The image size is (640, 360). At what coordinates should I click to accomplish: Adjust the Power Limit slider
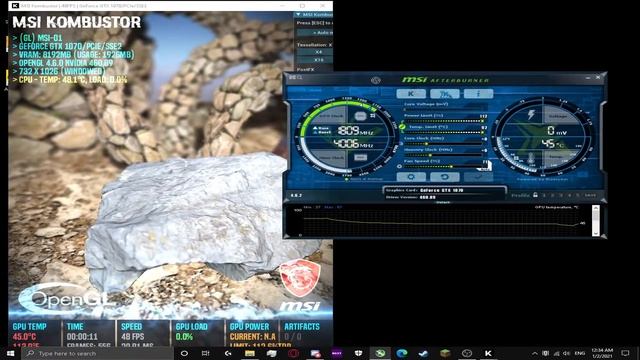pyautogui.click(x=444, y=121)
